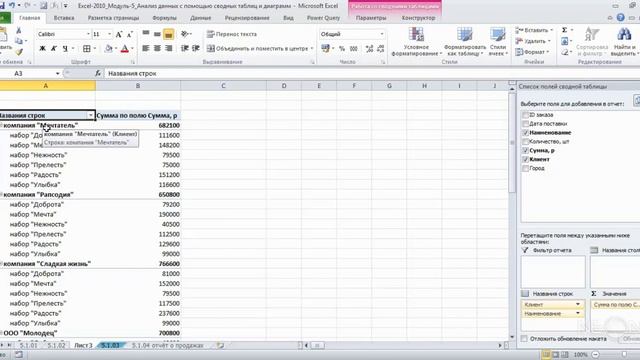Click the Удалить cells button

(533, 41)
